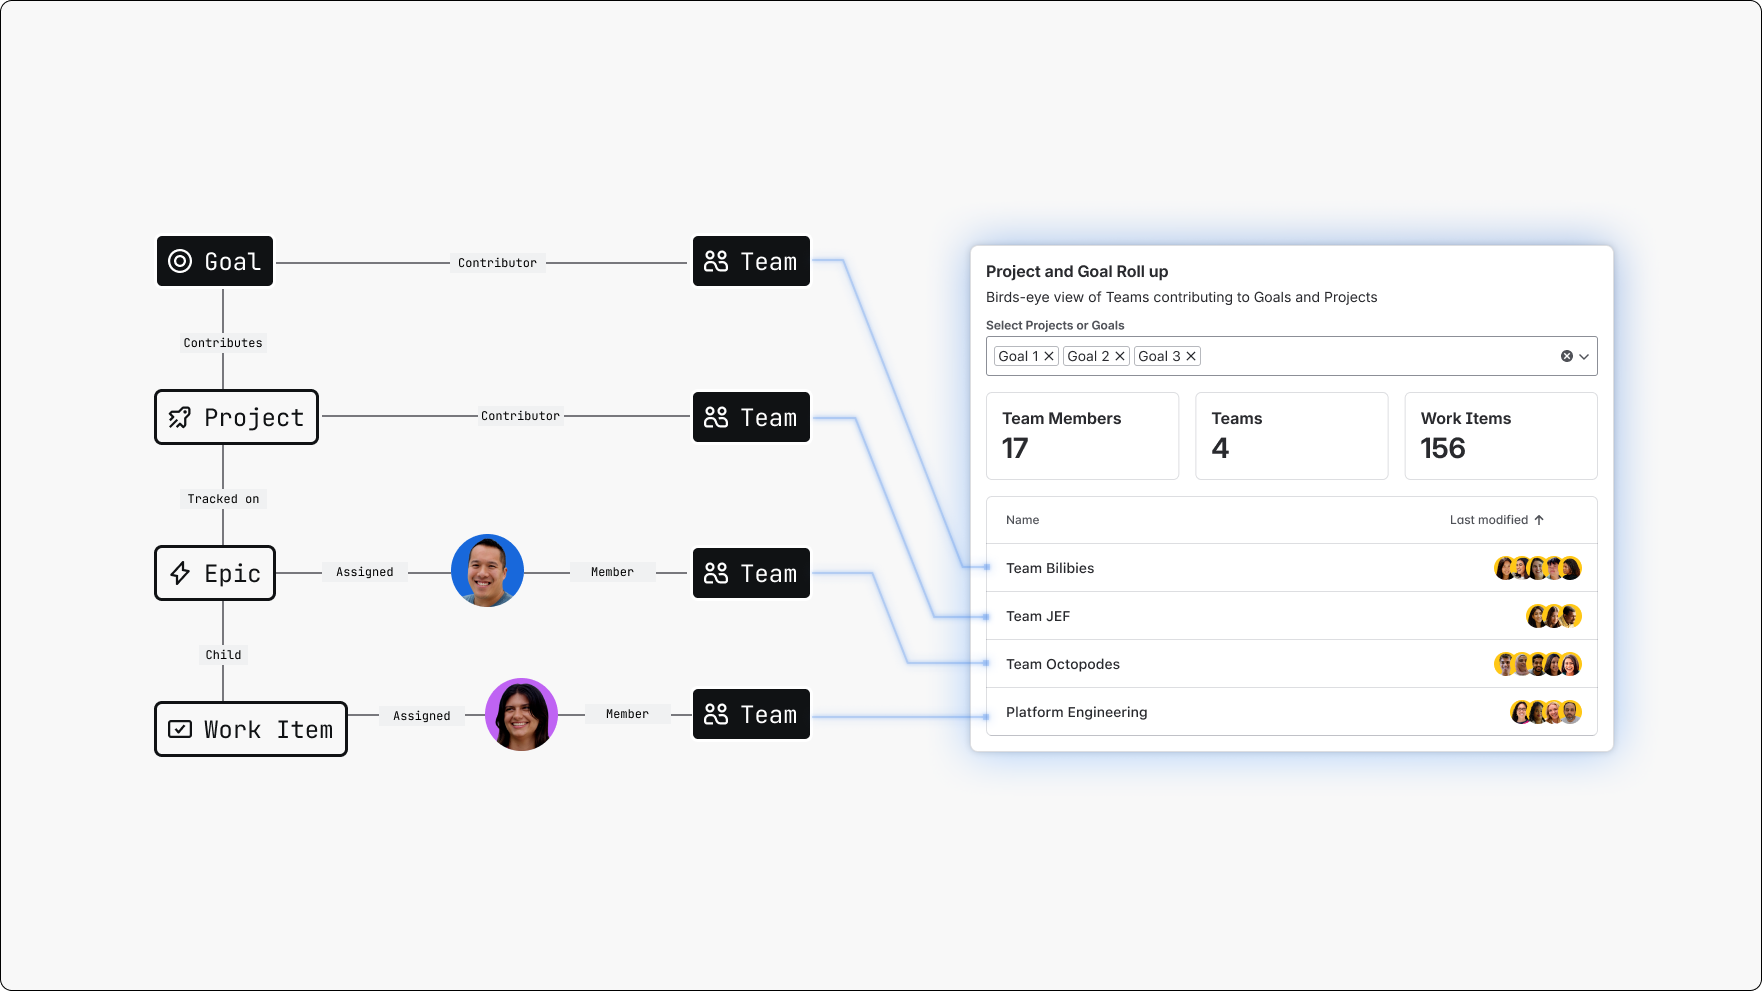Remove the Goal 3 chip
The image size is (1762, 991).
coord(1190,356)
